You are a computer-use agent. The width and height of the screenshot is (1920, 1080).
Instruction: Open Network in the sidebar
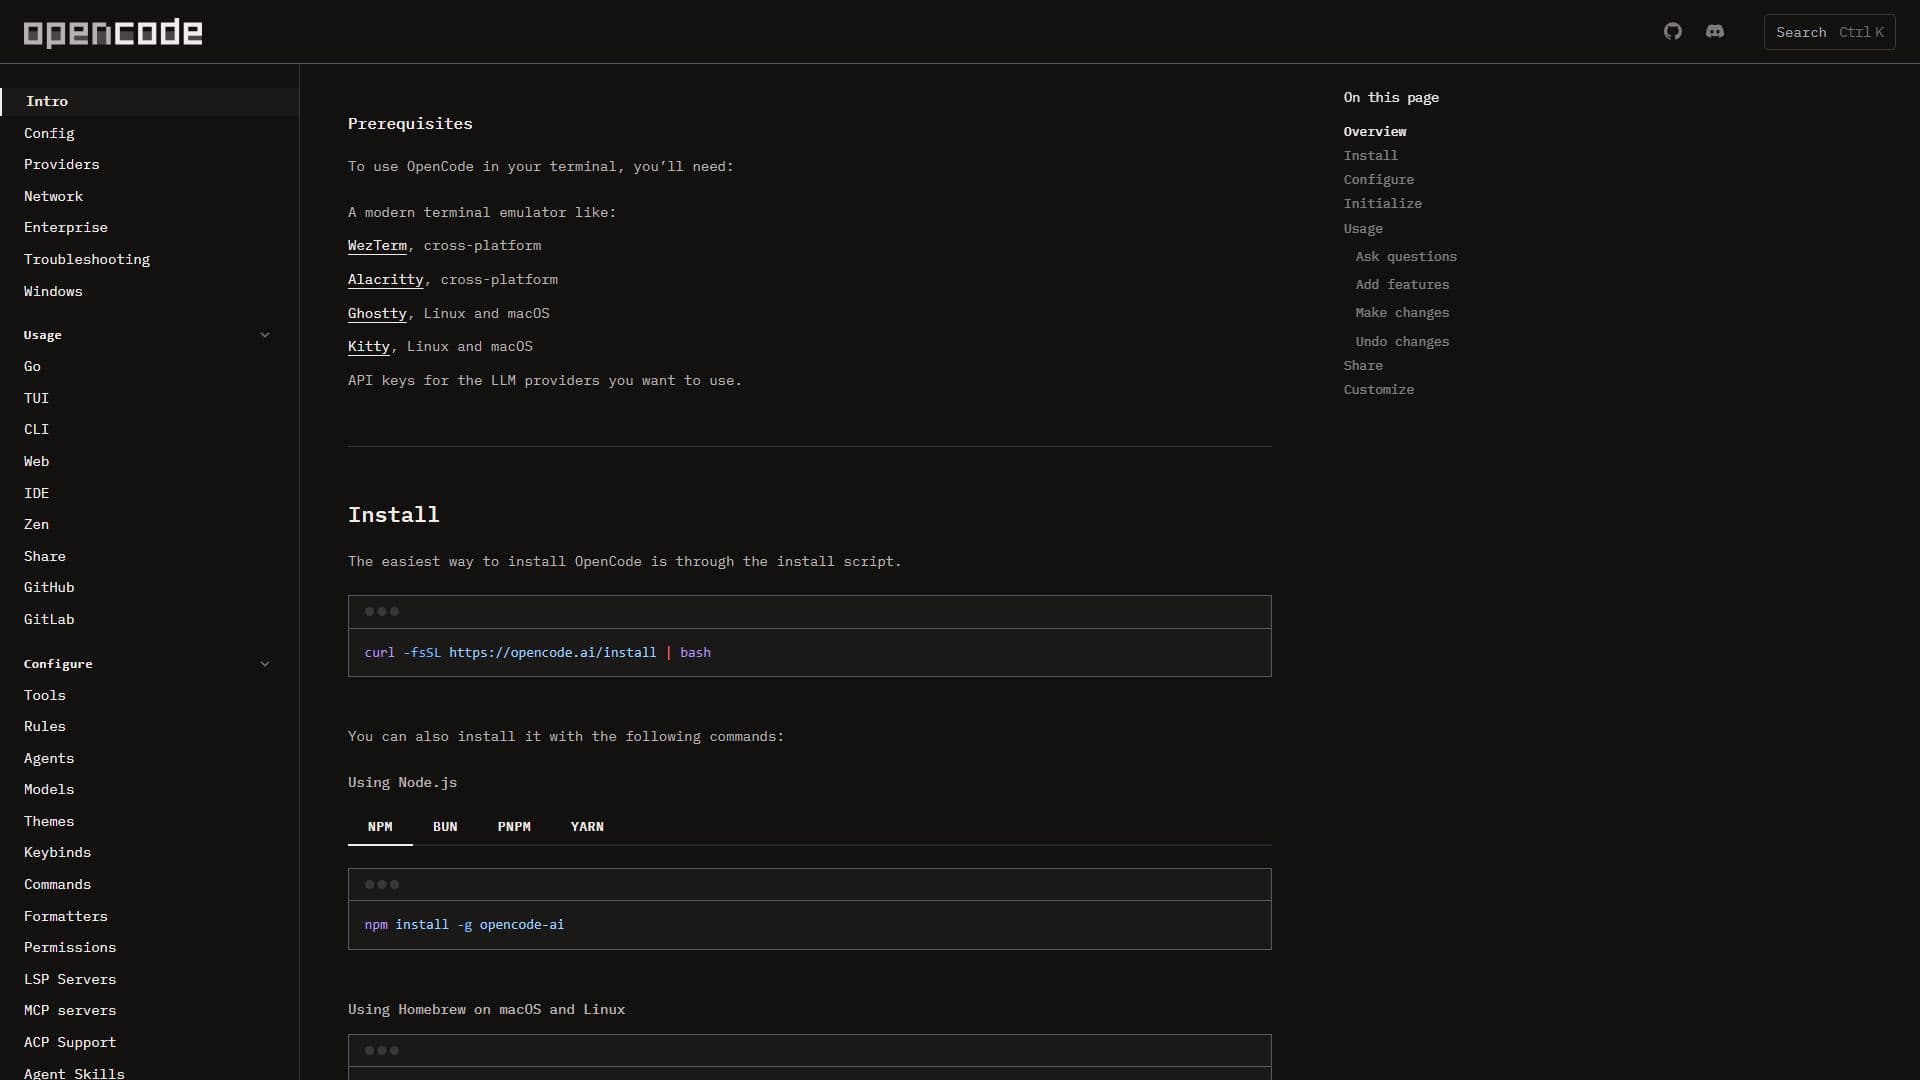(x=53, y=196)
